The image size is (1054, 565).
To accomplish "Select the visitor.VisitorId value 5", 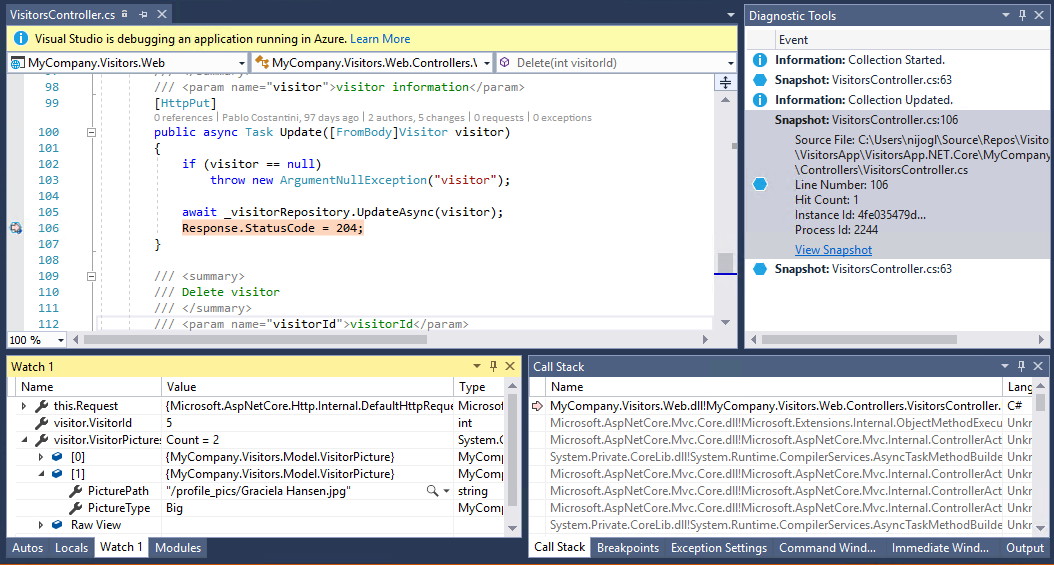I will (307, 423).
